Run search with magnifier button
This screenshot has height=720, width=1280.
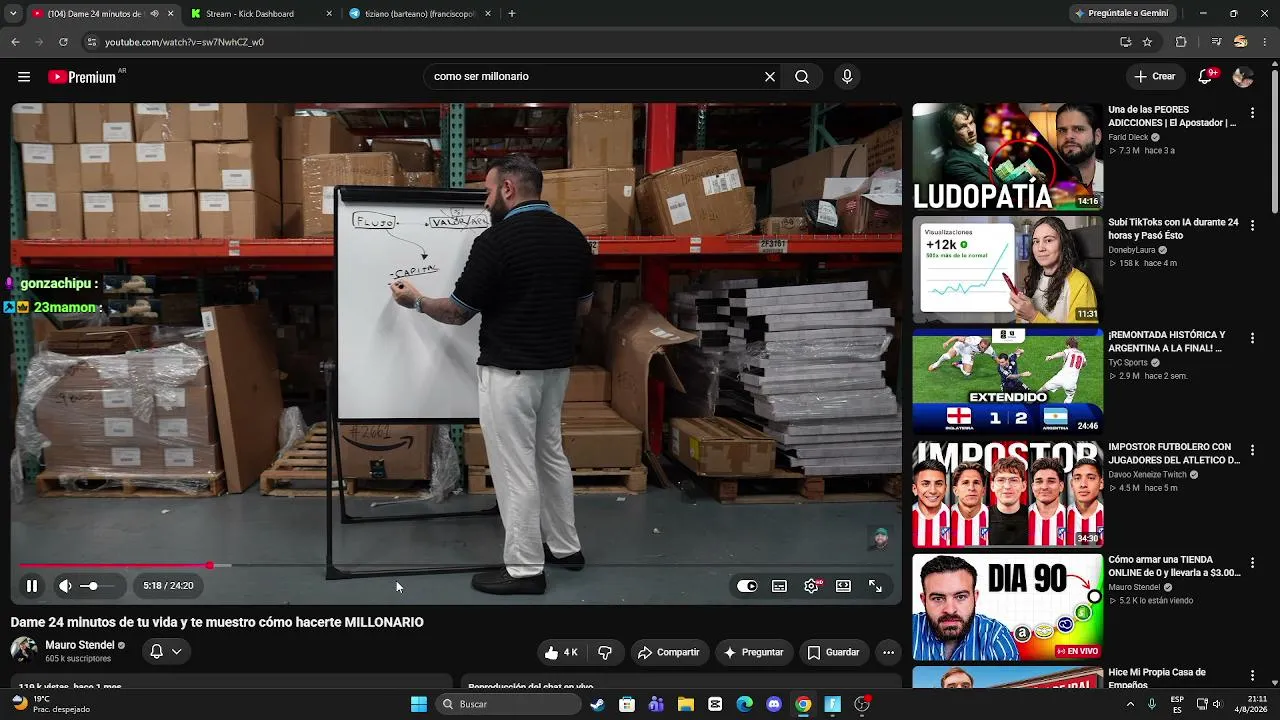(x=802, y=77)
